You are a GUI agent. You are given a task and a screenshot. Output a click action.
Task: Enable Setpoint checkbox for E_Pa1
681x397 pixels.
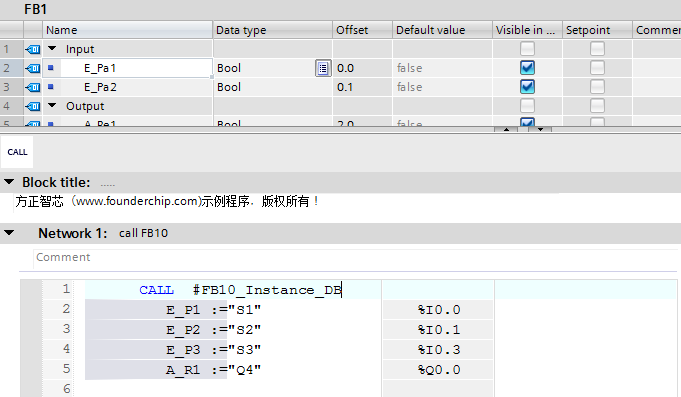(597, 68)
